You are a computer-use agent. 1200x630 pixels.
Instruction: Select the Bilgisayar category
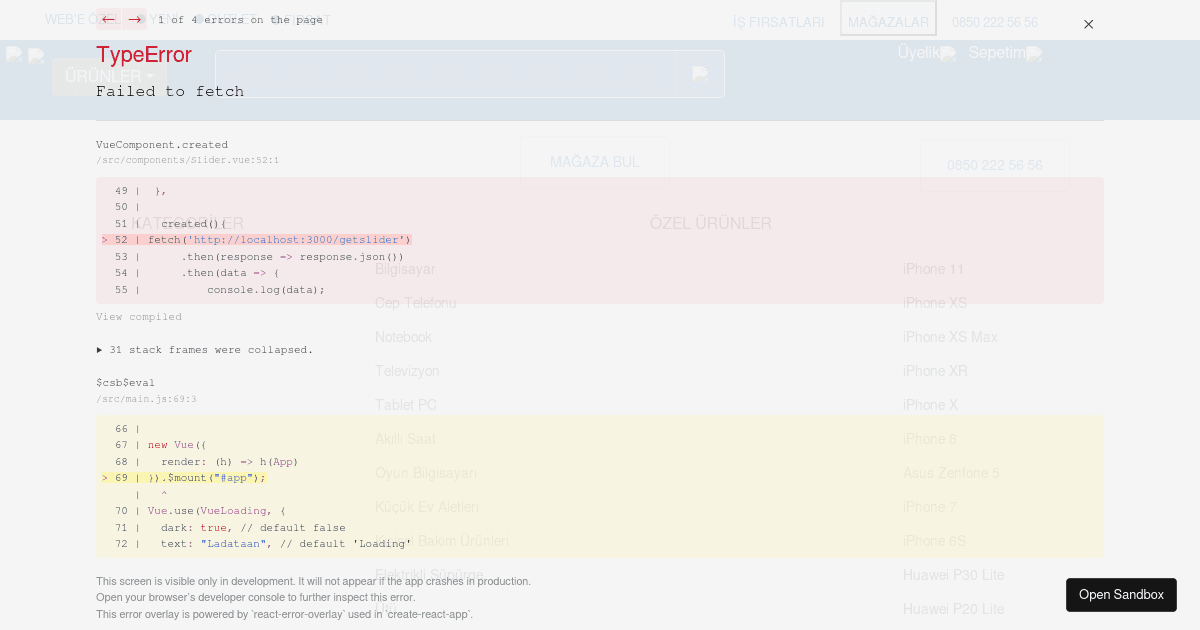(405, 269)
